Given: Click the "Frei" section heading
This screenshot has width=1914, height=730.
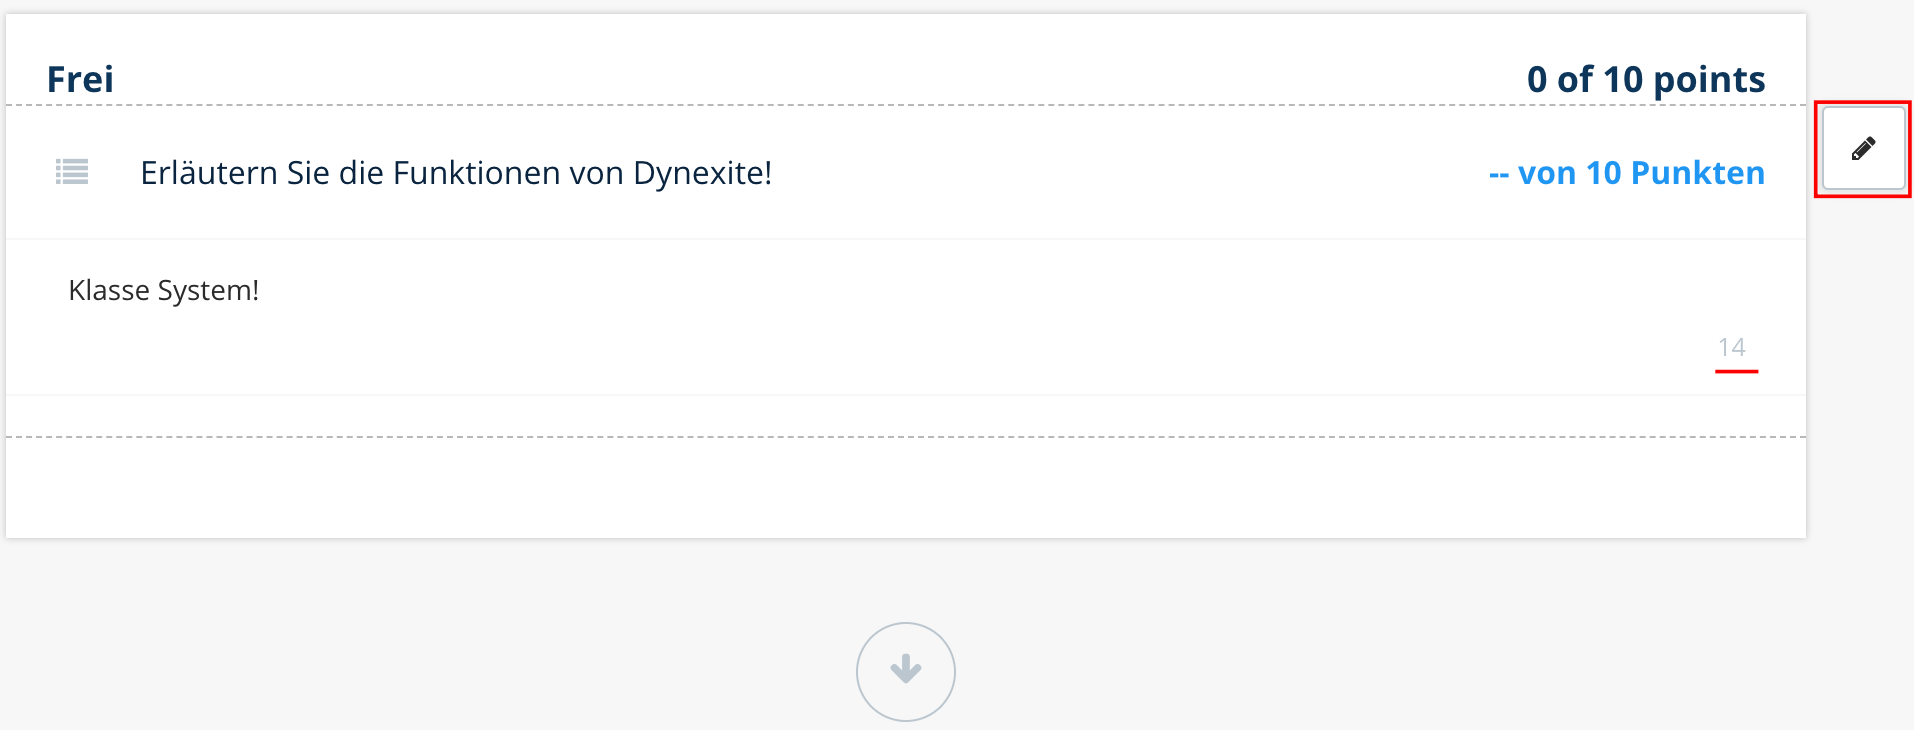Looking at the screenshot, I should click(x=80, y=79).
